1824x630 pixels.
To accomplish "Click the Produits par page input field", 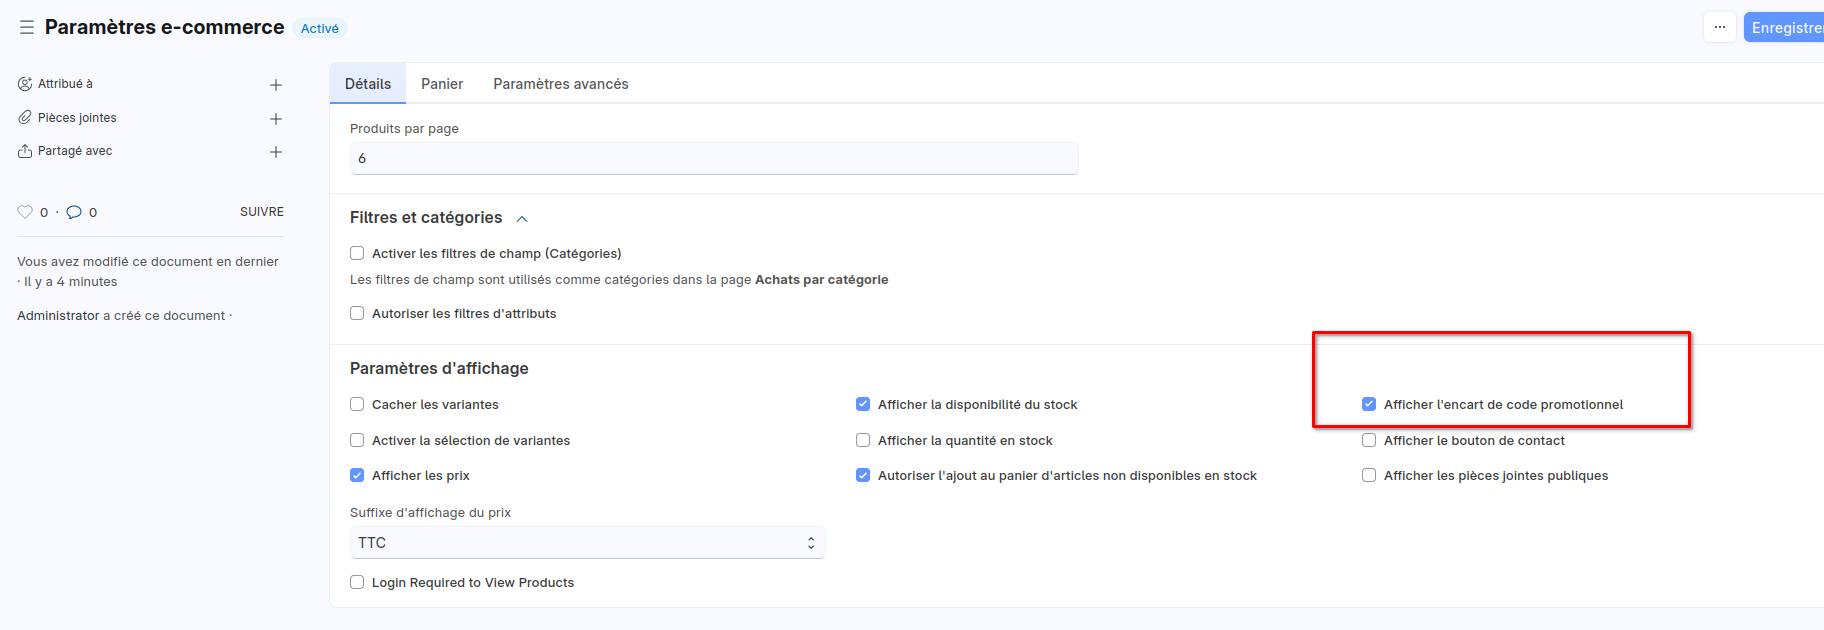I will 713,159.
